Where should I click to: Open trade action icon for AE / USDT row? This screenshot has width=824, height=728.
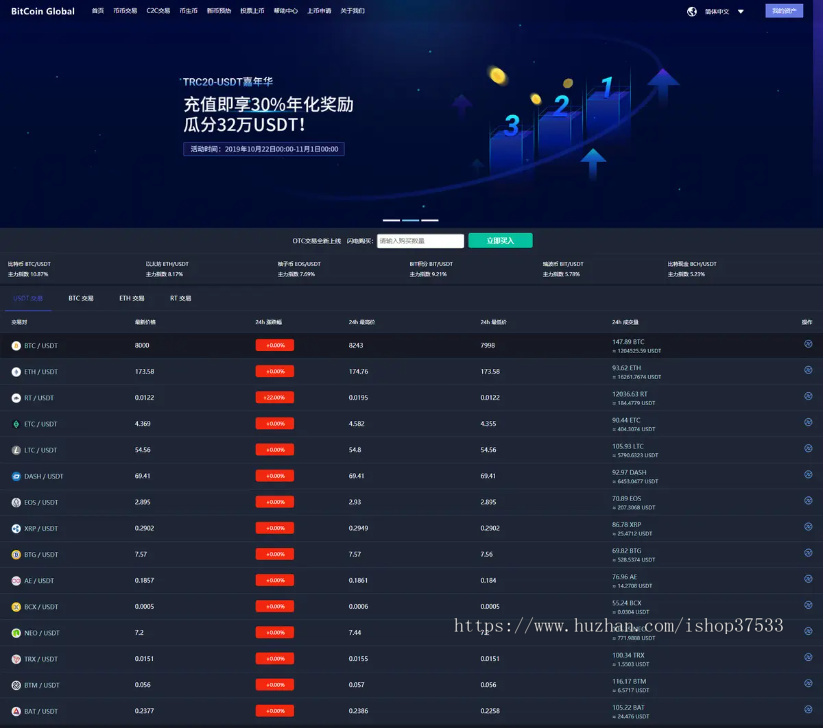808,579
